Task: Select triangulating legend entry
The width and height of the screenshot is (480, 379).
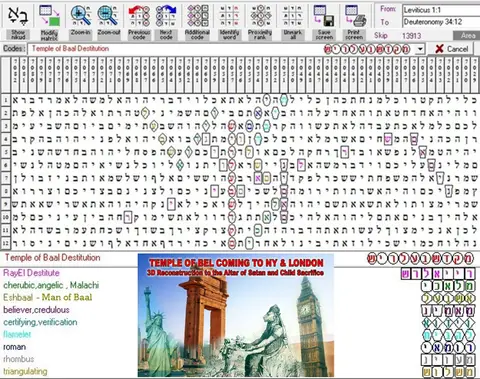Action: pos(25,371)
